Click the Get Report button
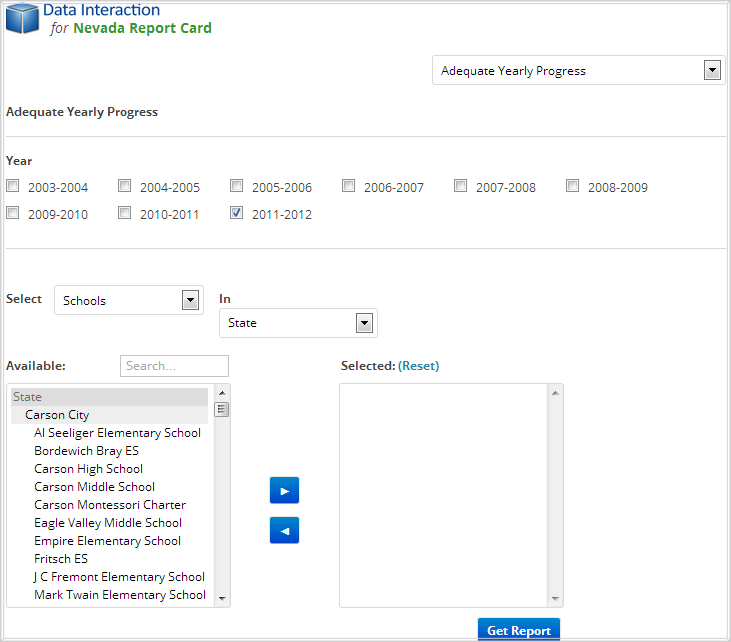The image size is (731, 642). pyautogui.click(x=519, y=630)
